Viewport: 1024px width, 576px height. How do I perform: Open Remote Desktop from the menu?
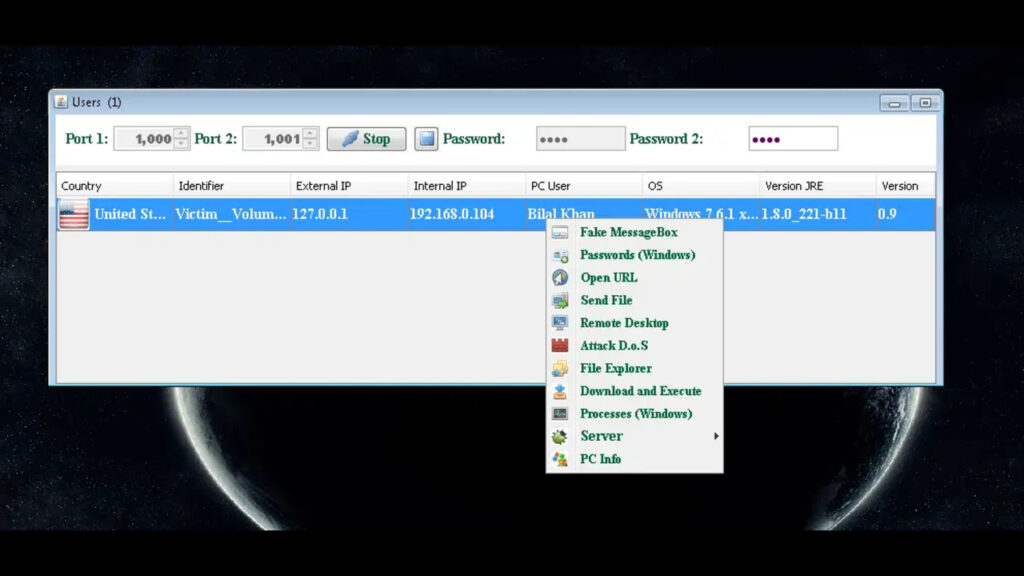coord(634,323)
